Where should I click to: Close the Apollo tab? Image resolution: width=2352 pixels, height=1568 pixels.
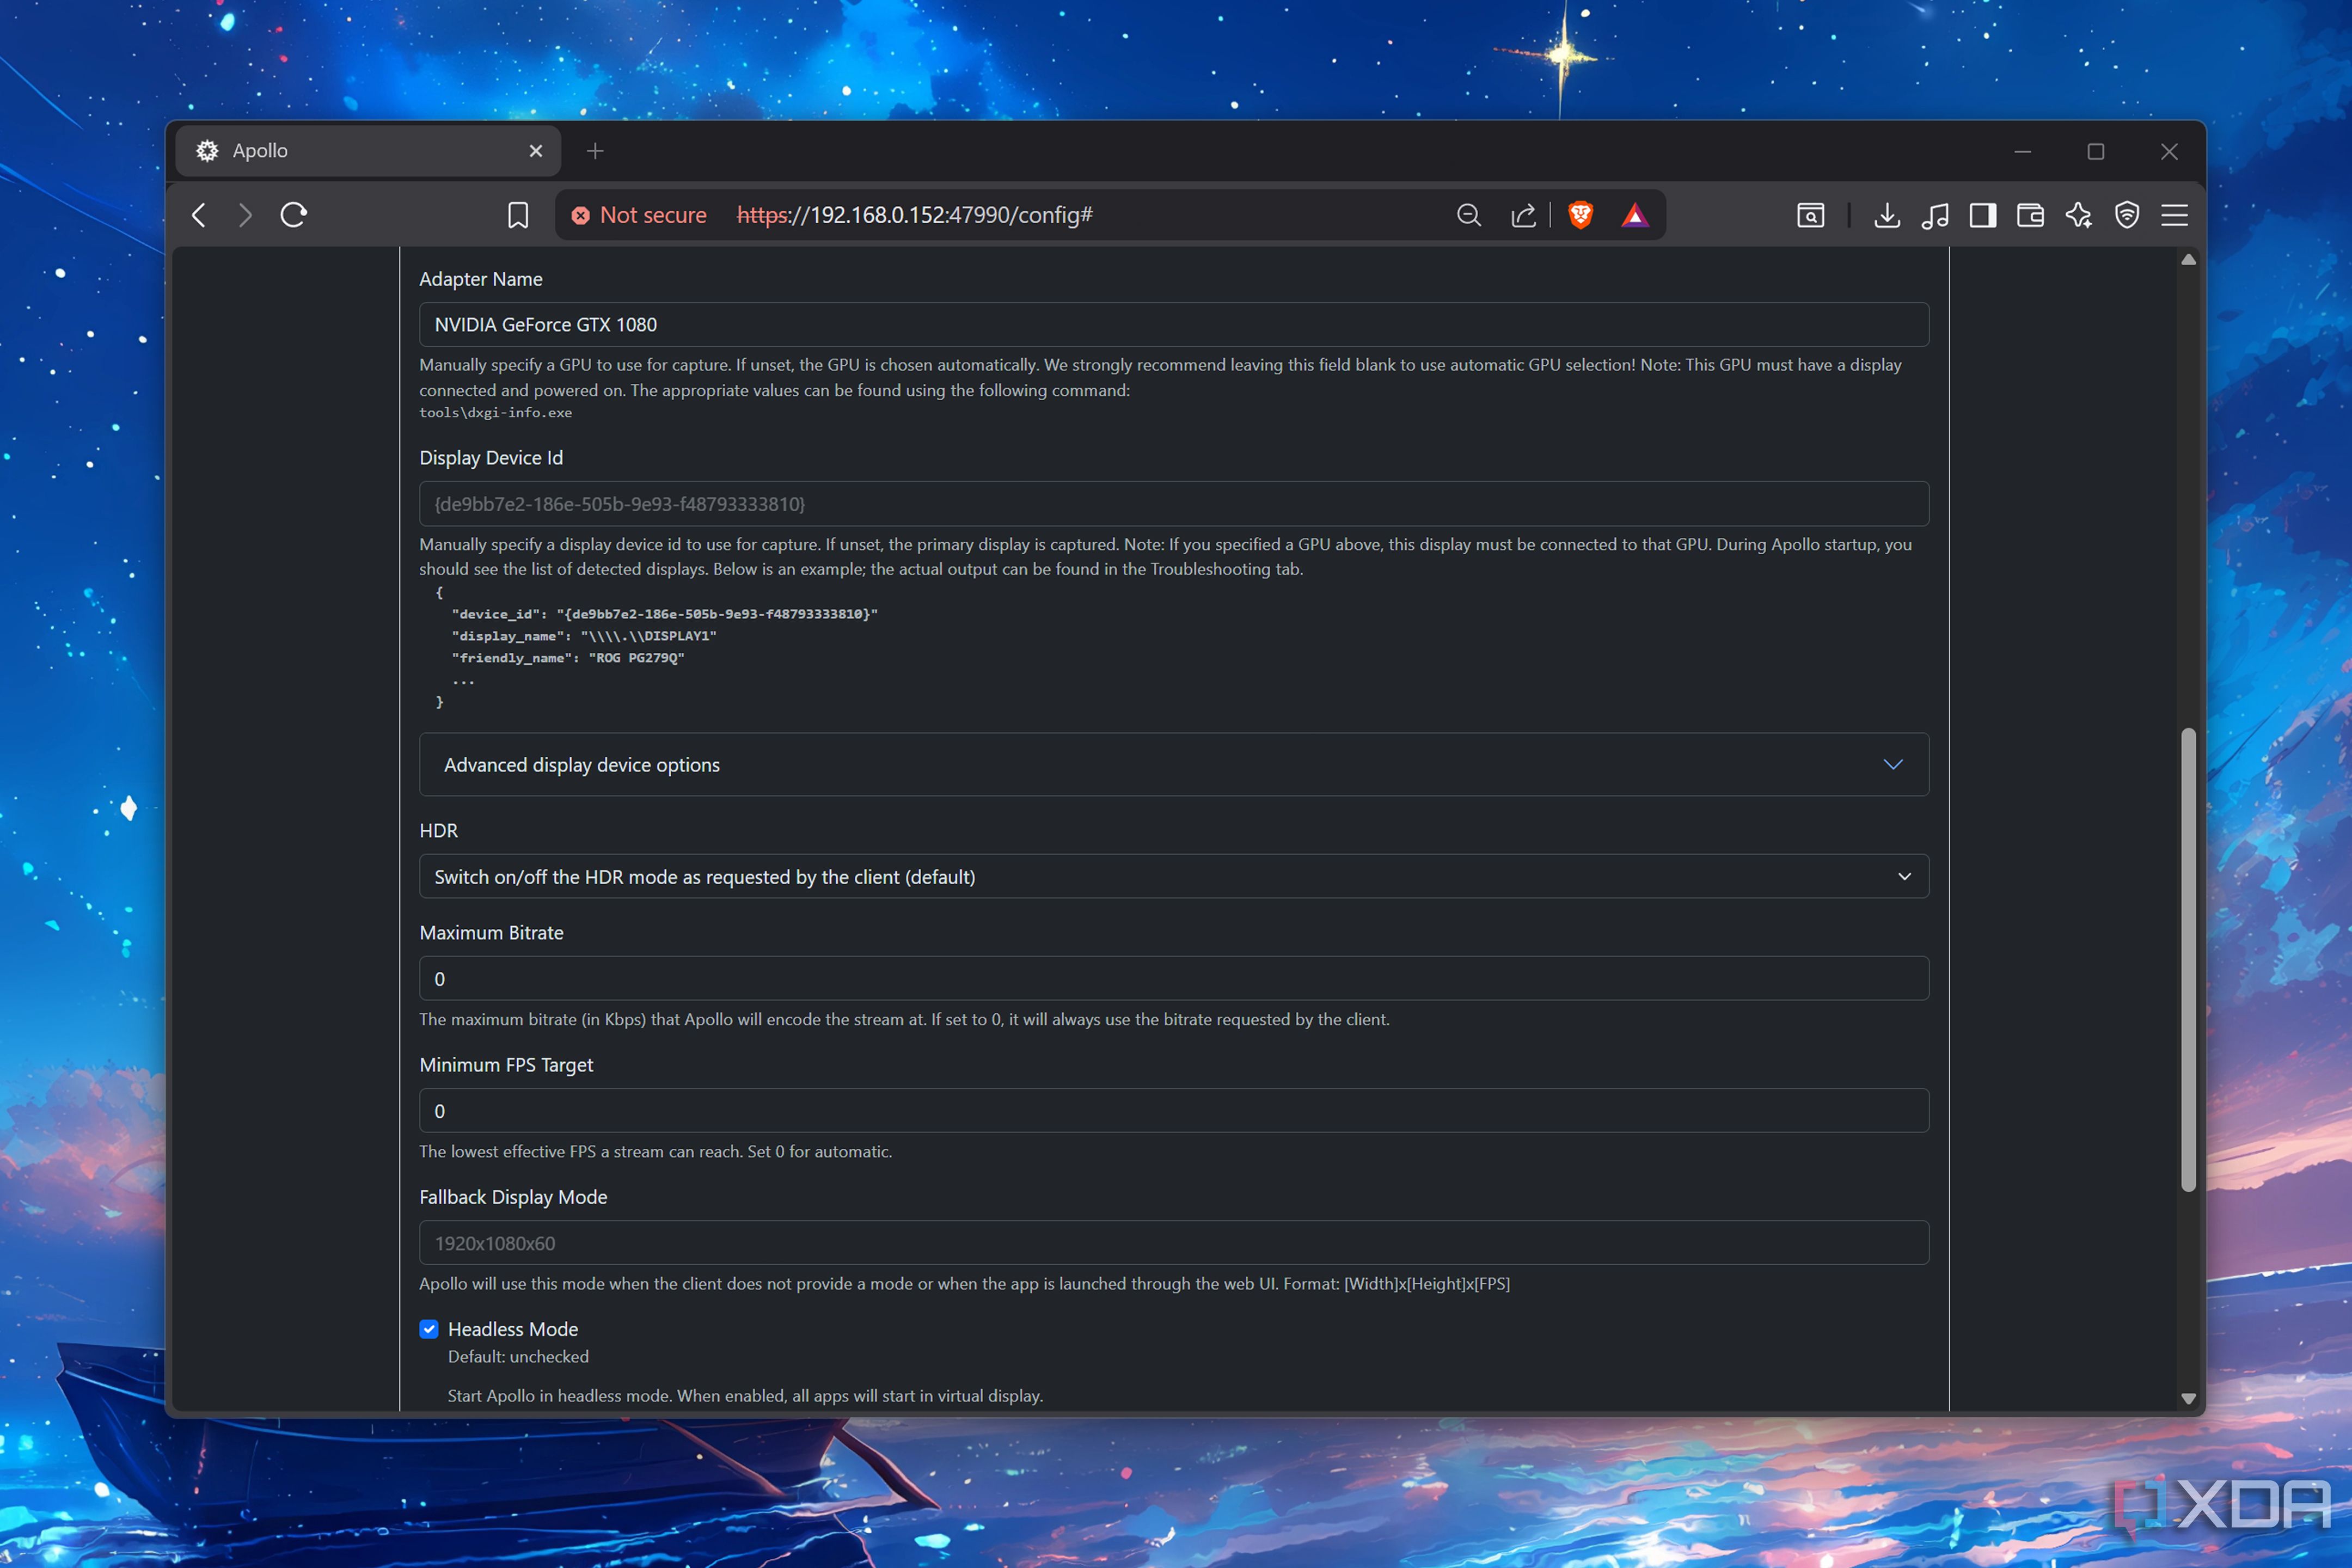click(x=536, y=151)
